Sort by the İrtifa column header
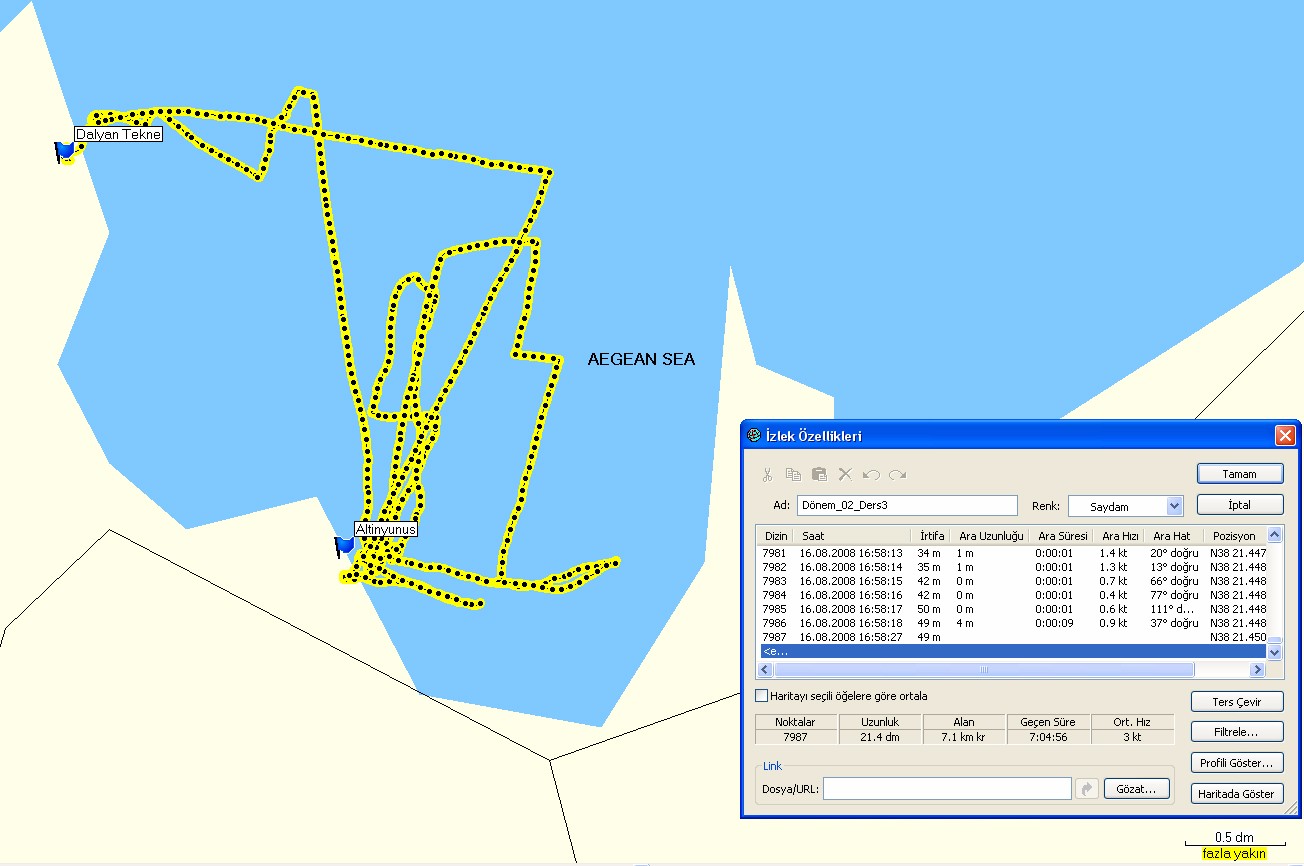 [x=932, y=535]
